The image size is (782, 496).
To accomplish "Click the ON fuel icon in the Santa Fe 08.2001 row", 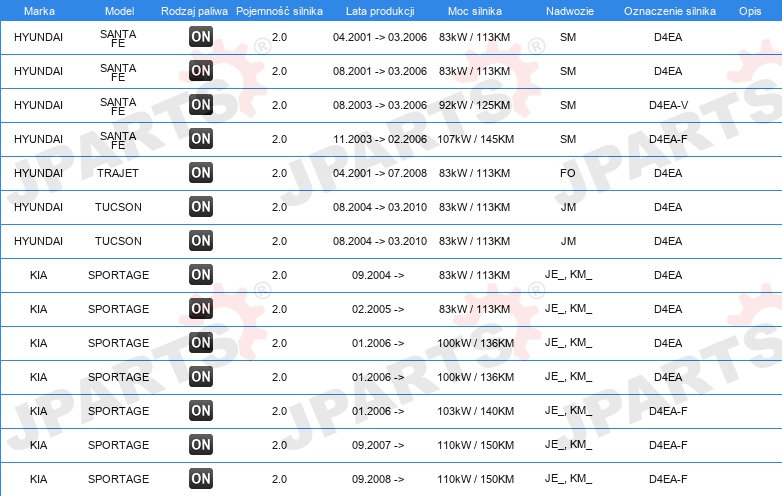I will [201, 70].
